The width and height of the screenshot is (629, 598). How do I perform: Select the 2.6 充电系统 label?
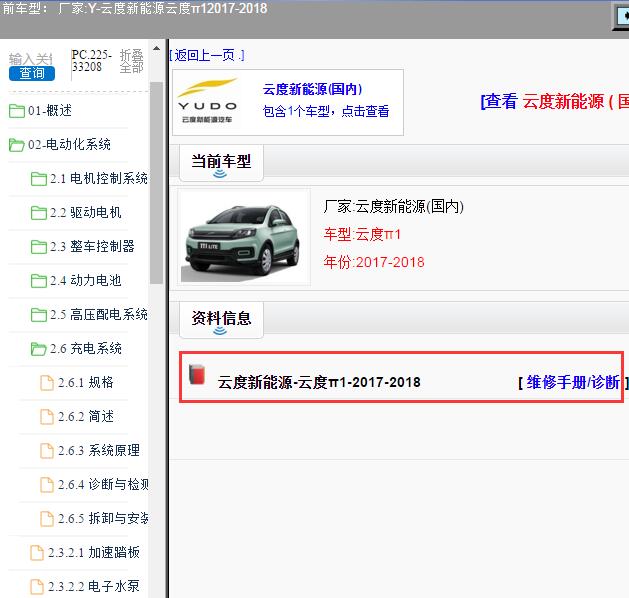[x=86, y=349]
